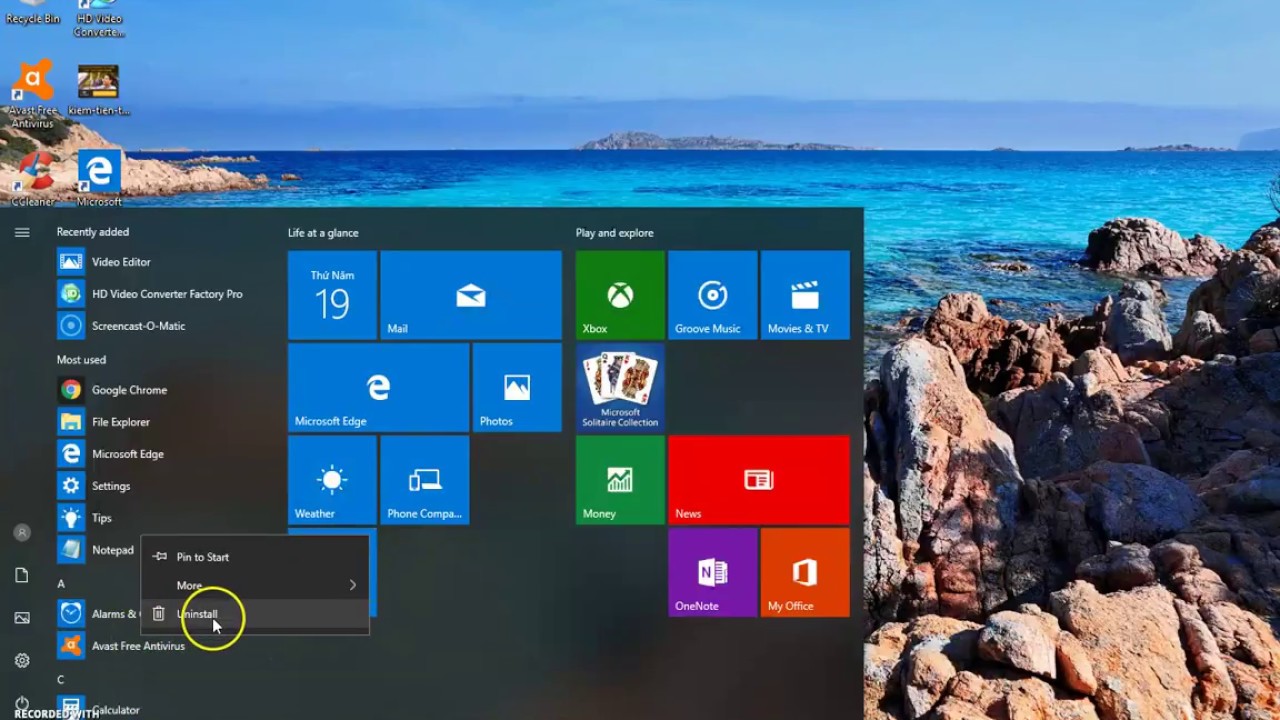Select the CCleaner desktop shortcut
1280x720 pixels.
(33, 178)
